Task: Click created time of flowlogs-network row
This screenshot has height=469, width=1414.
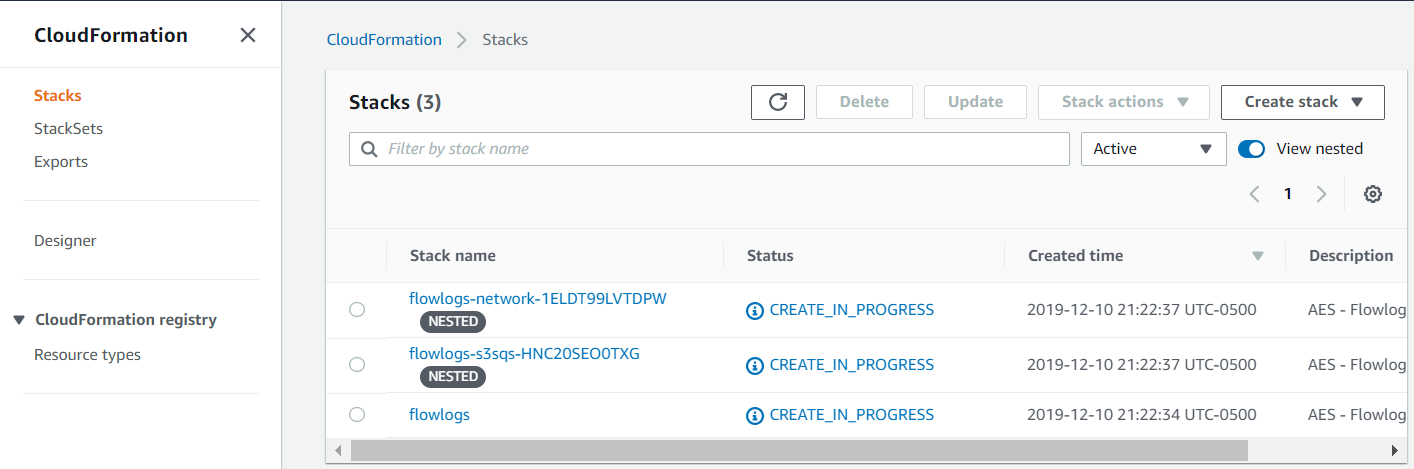Action: click(x=1141, y=310)
